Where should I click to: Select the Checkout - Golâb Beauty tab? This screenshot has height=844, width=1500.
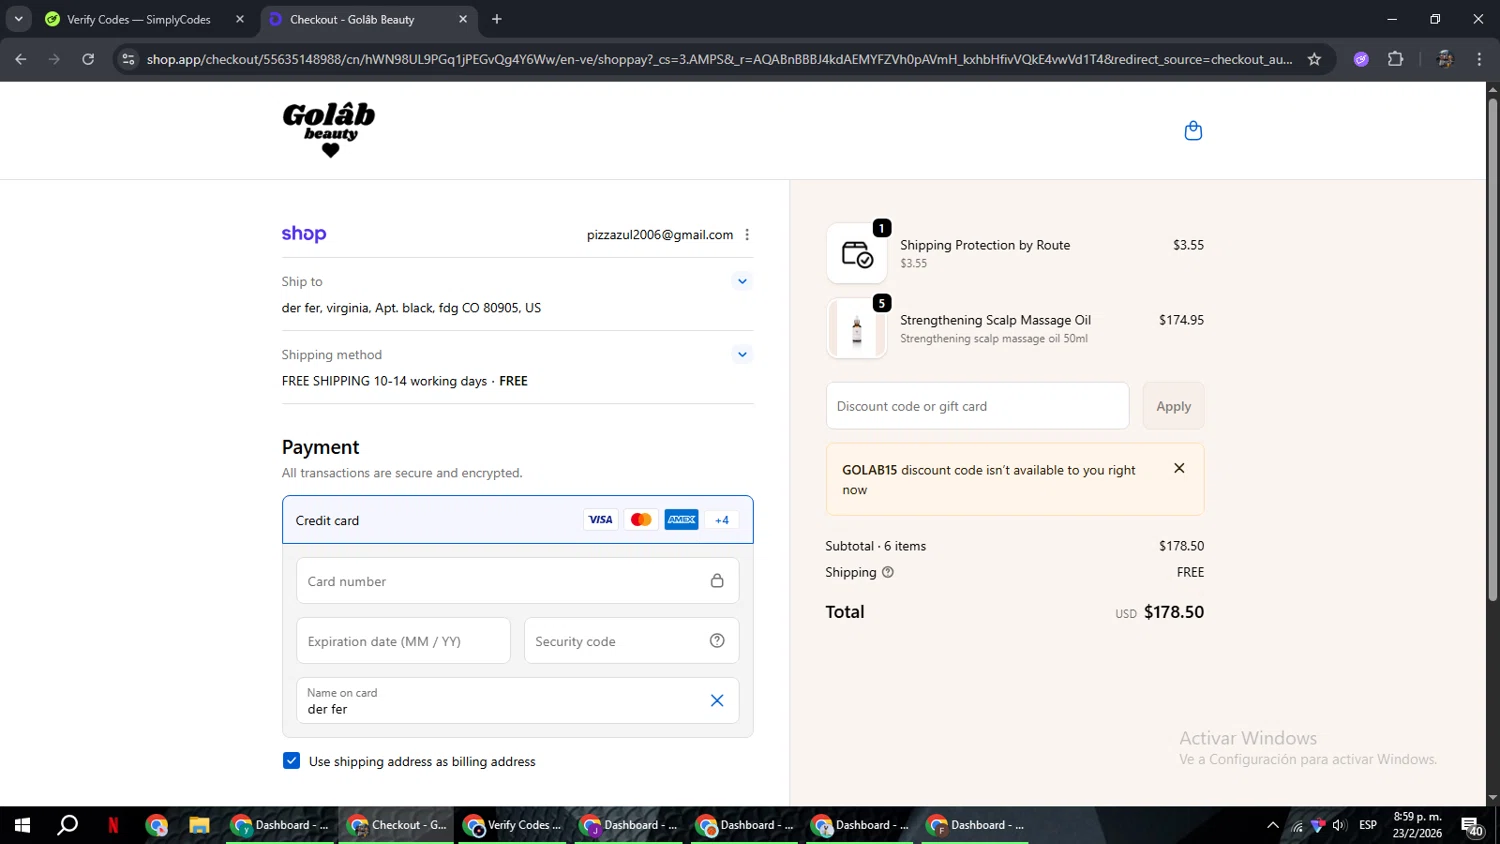click(352, 19)
